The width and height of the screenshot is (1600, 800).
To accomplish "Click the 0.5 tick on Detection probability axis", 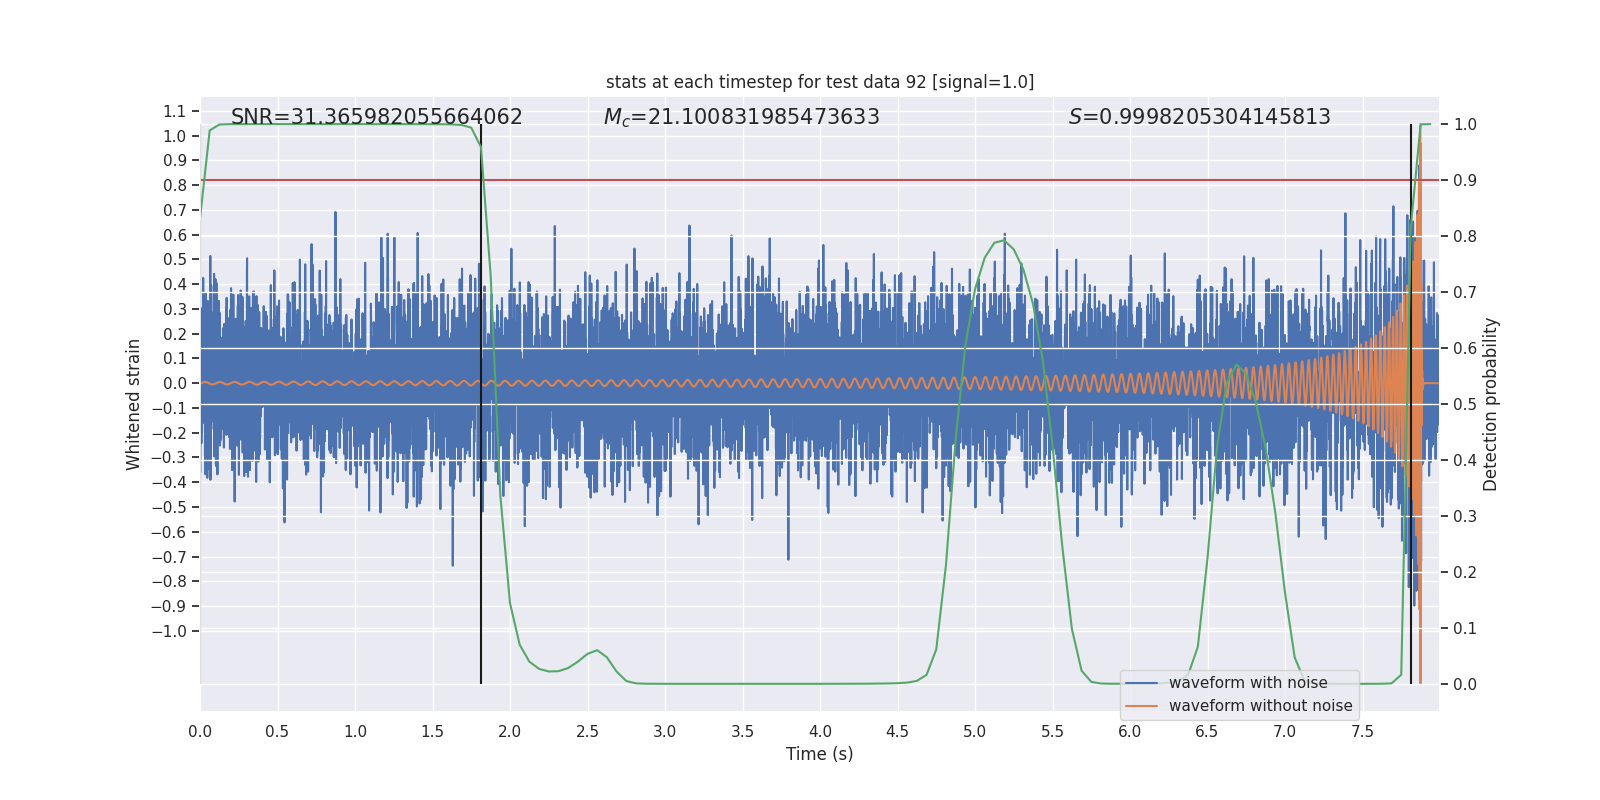I will [x=1465, y=404].
